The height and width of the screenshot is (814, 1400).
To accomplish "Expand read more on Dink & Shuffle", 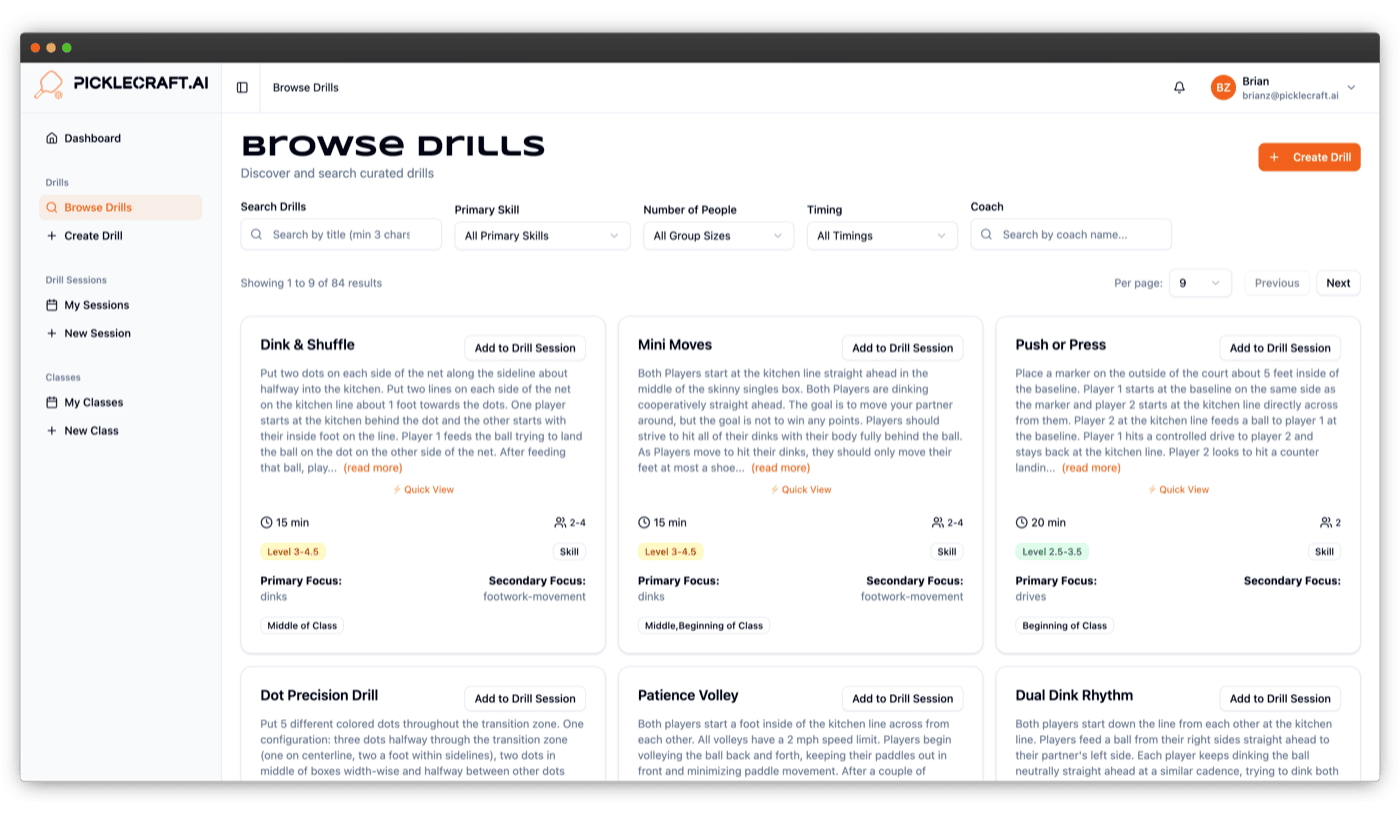I will click(373, 468).
